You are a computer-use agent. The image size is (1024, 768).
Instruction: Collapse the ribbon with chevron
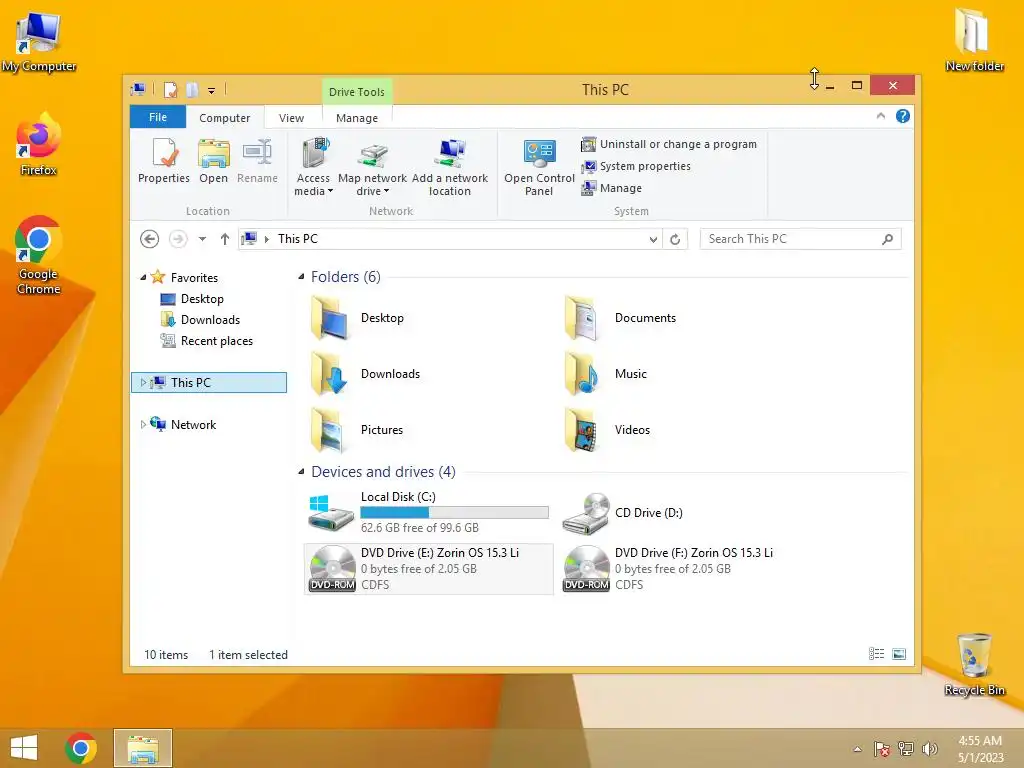coord(880,116)
